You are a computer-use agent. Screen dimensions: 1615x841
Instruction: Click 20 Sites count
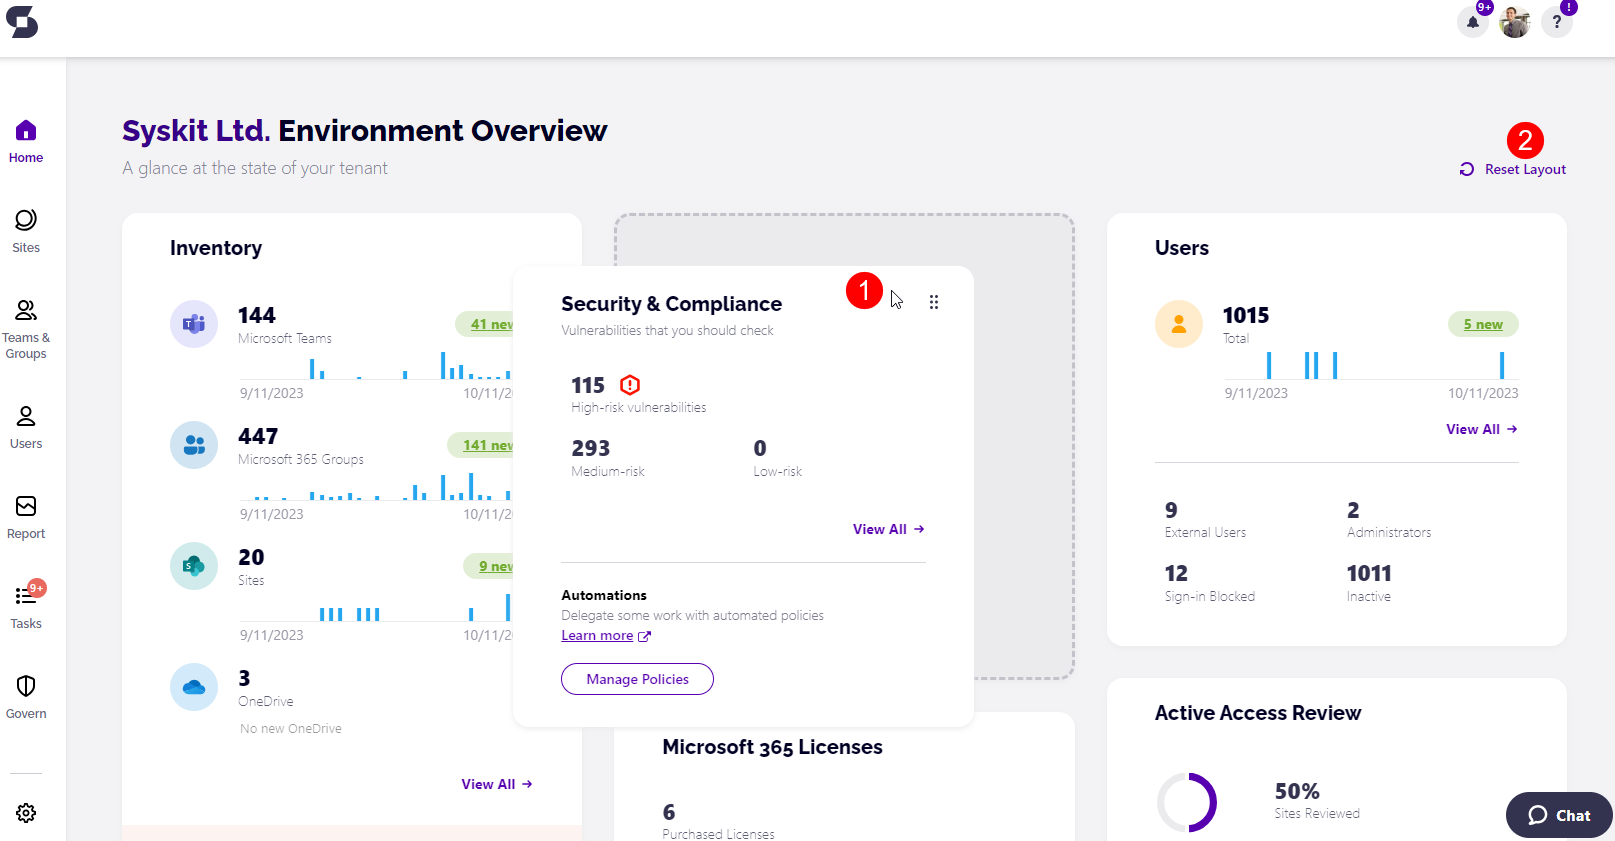point(251,557)
